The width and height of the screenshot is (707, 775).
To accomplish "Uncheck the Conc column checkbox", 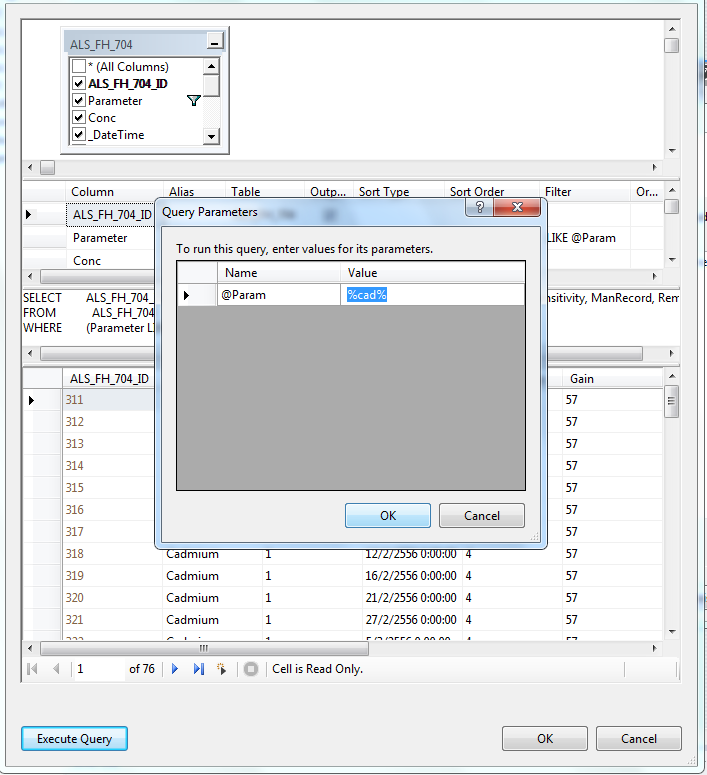I will click(x=79, y=118).
